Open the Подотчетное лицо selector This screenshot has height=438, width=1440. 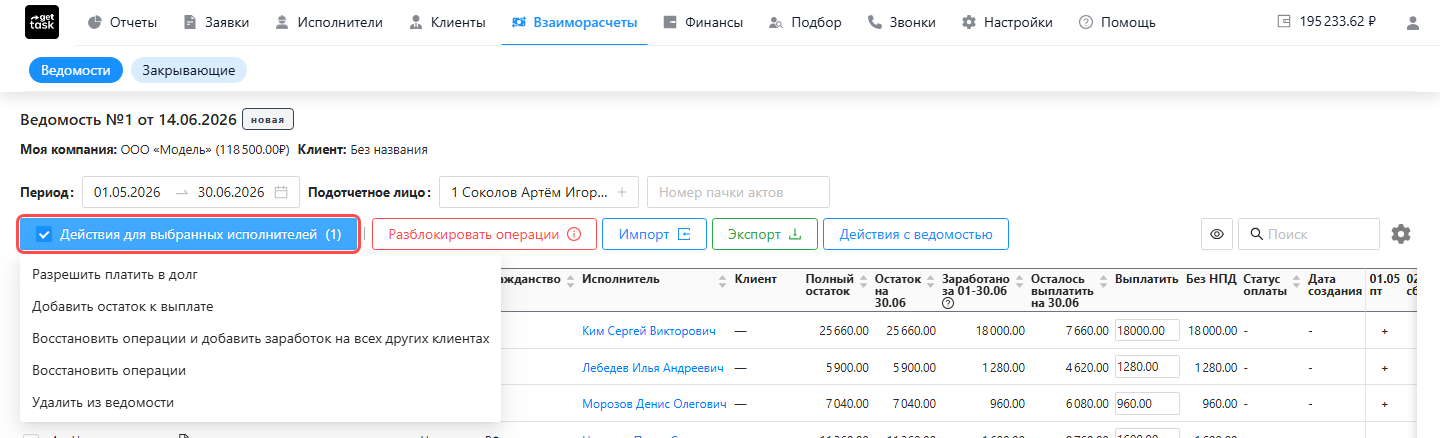pos(539,192)
